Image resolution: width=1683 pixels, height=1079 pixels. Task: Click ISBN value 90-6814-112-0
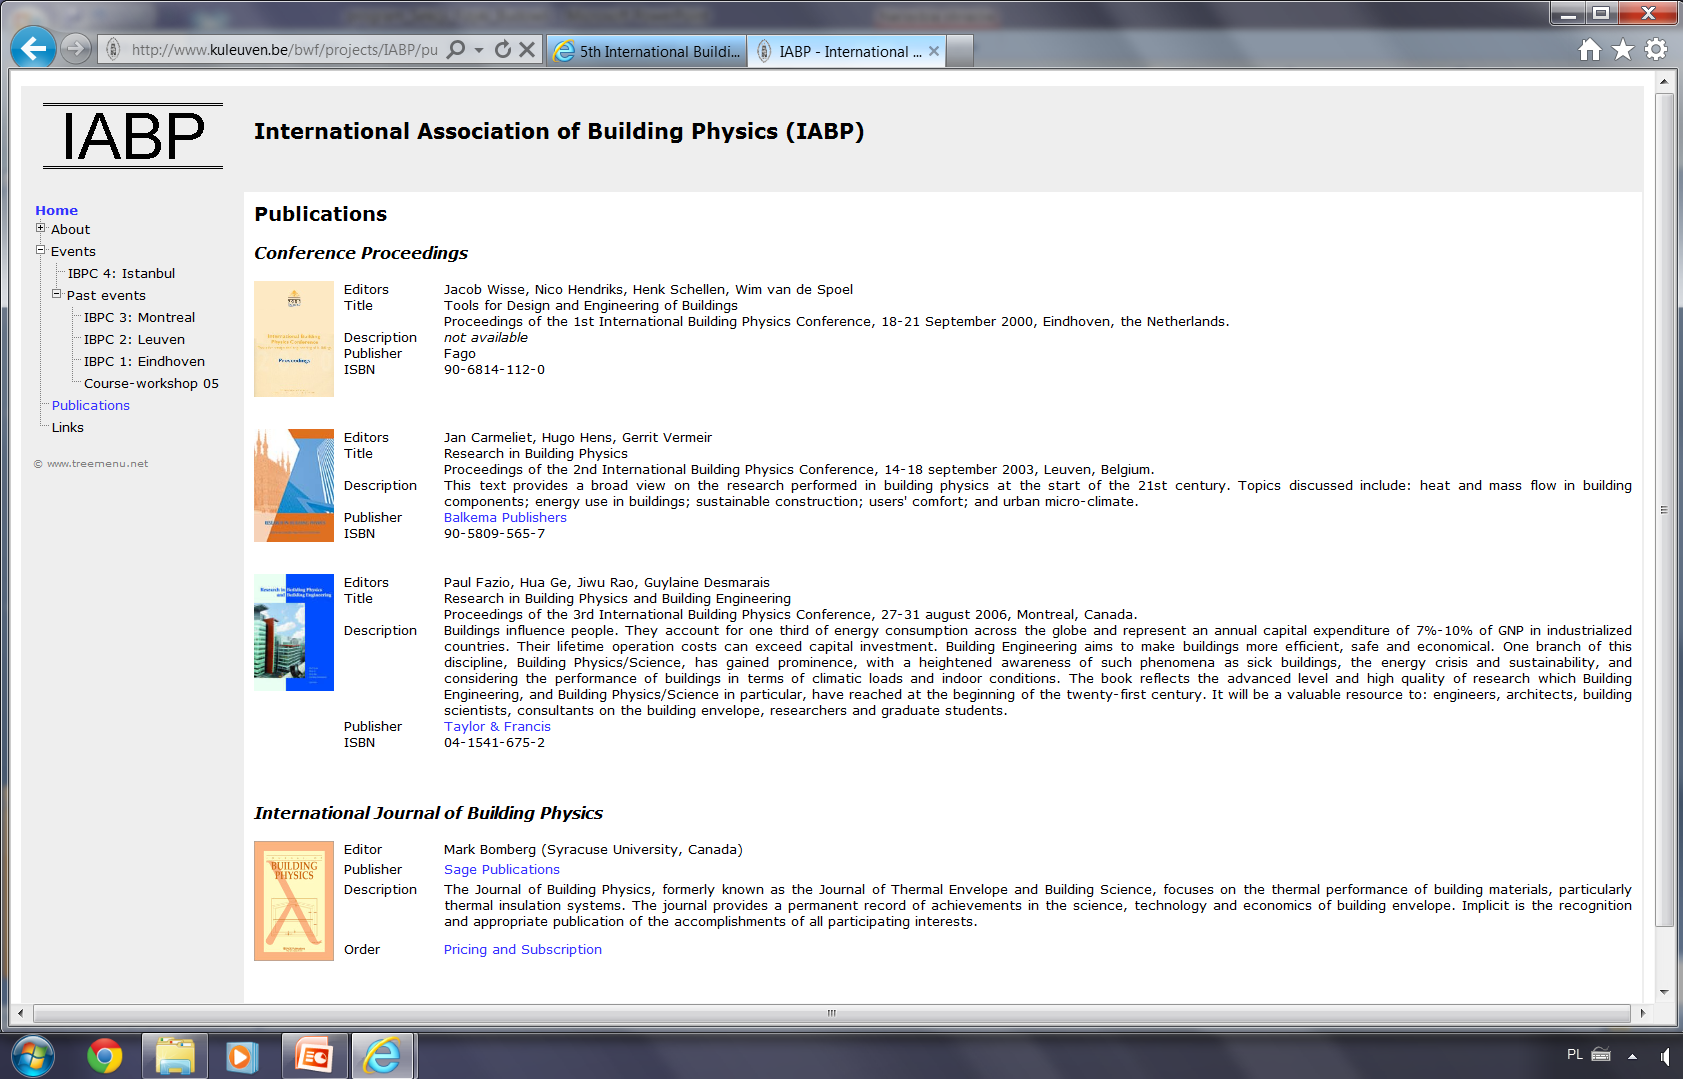coord(494,369)
